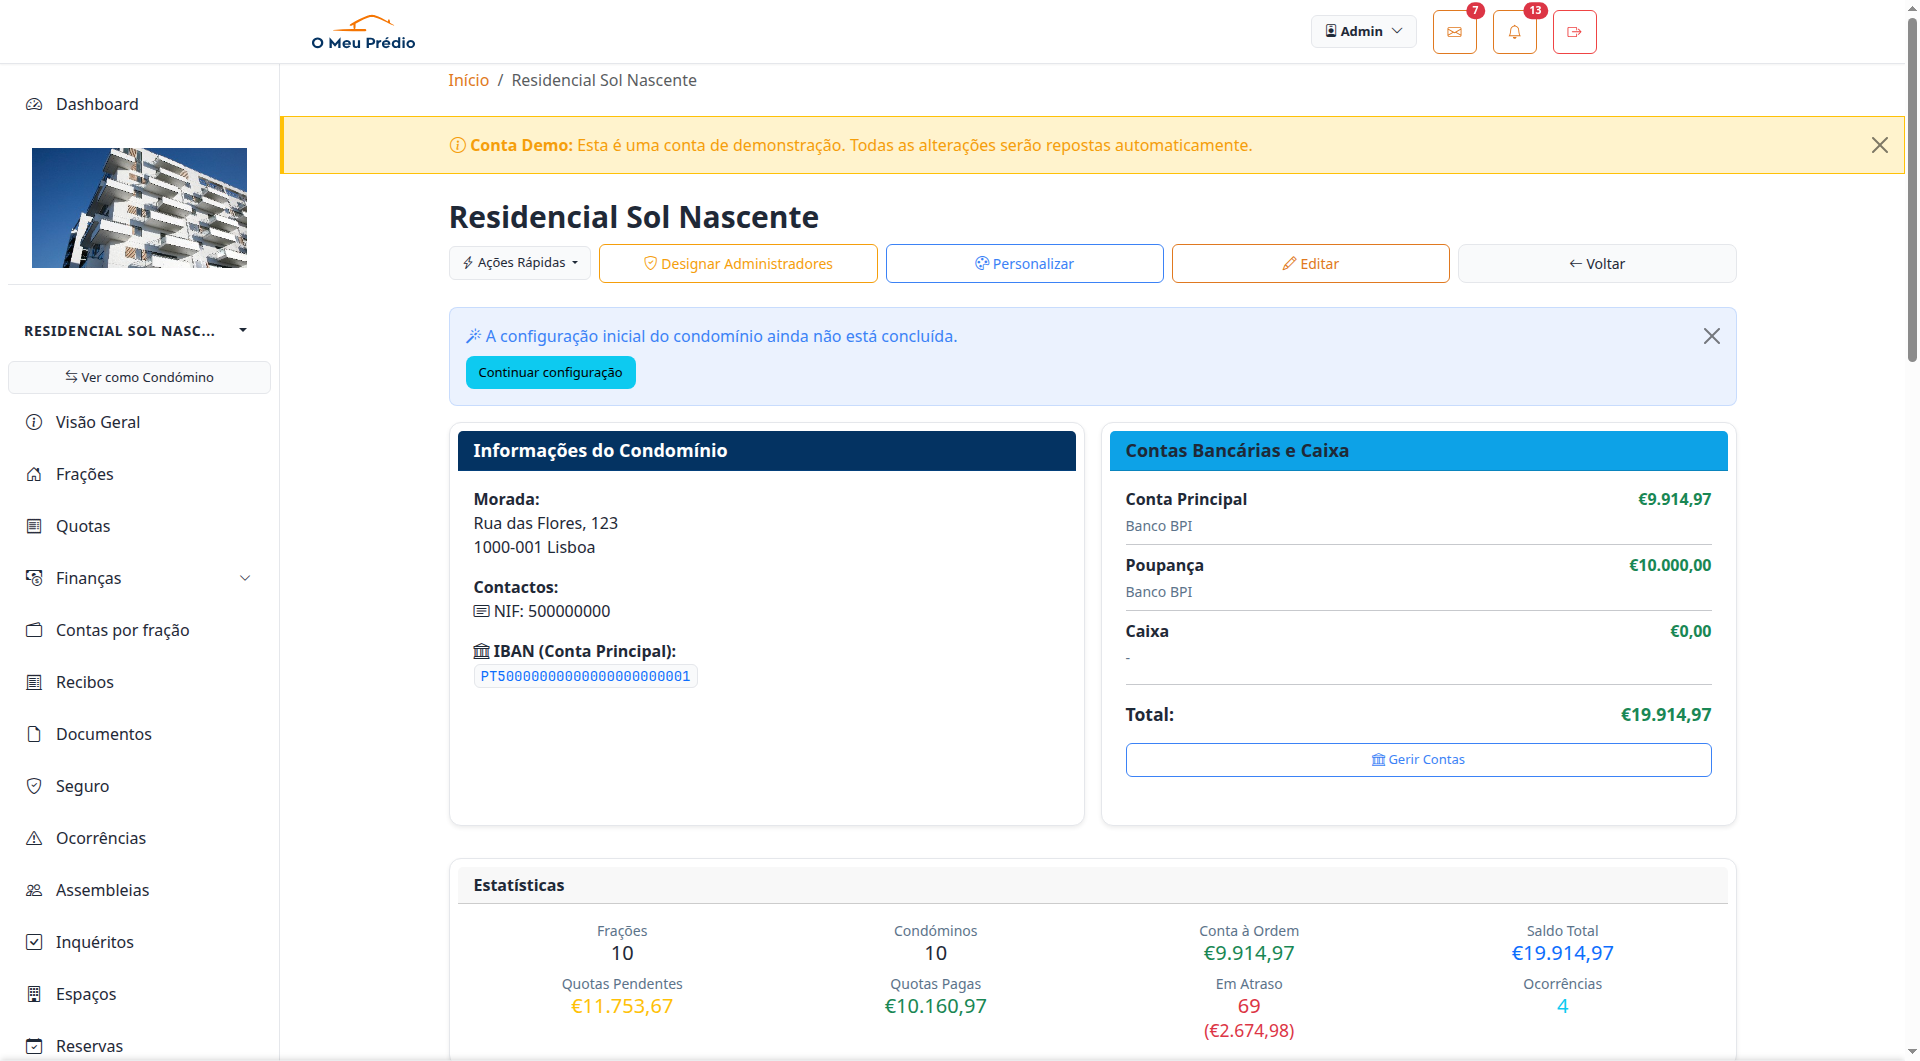Open Quotas in the sidebar

(83, 526)
